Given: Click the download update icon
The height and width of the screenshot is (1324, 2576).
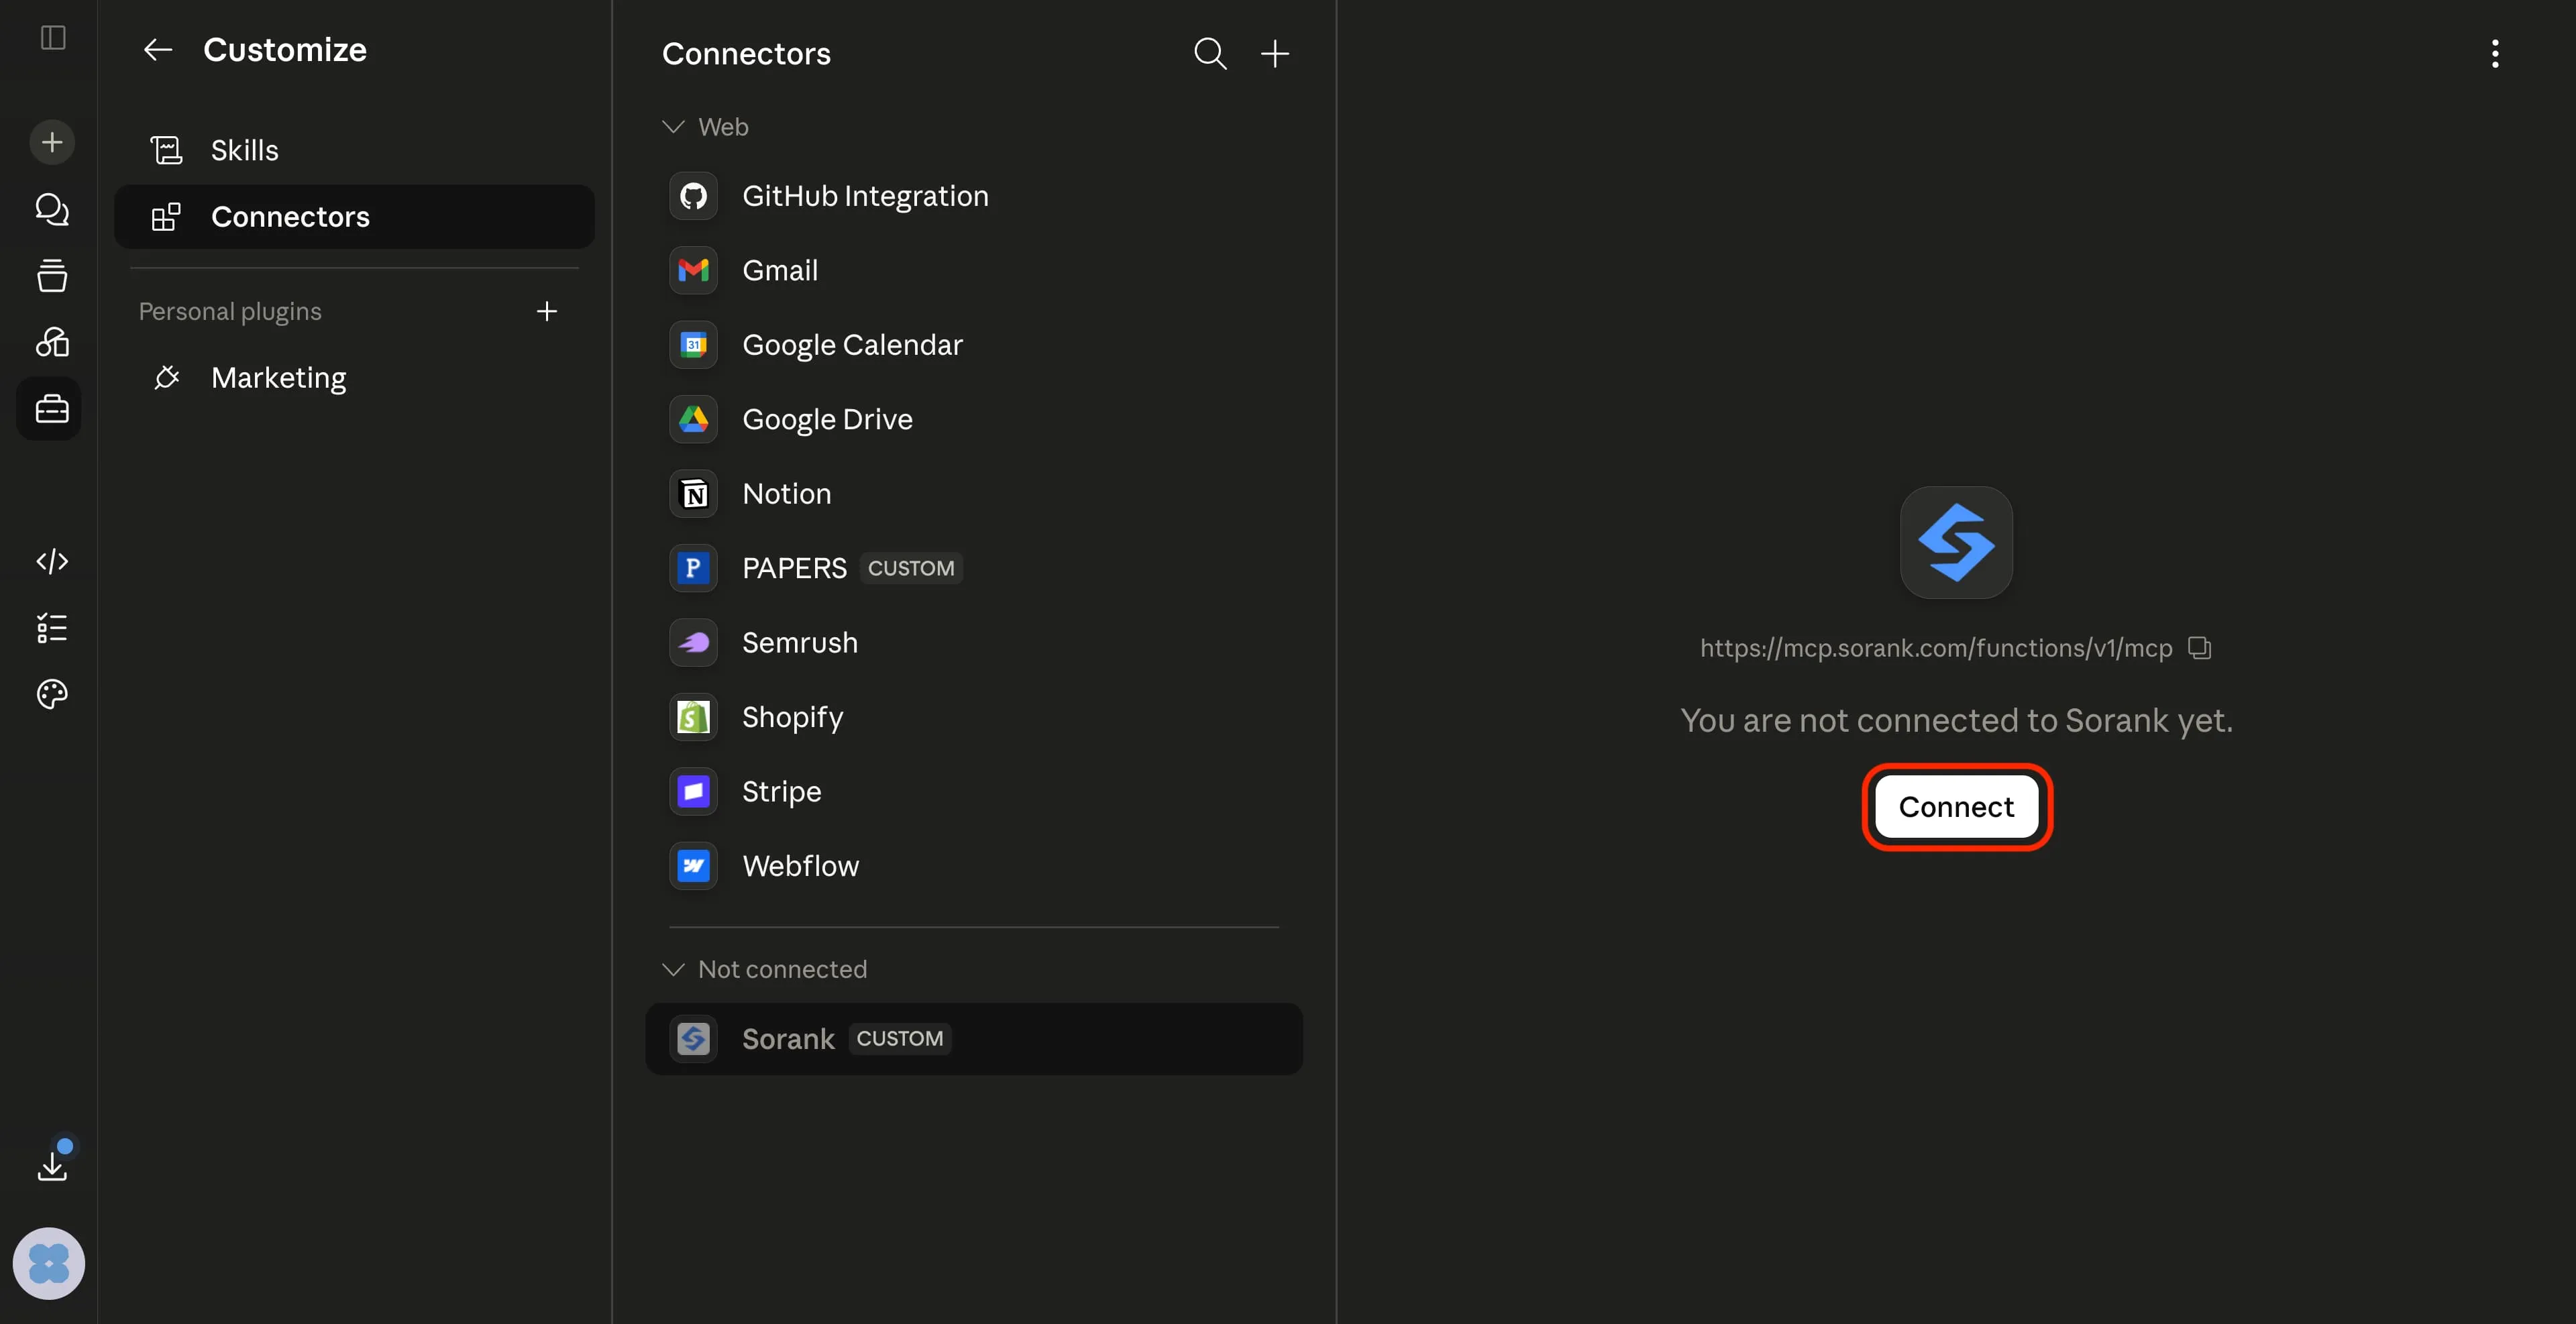Looking at the screenshot, I should click(52, 1165).
